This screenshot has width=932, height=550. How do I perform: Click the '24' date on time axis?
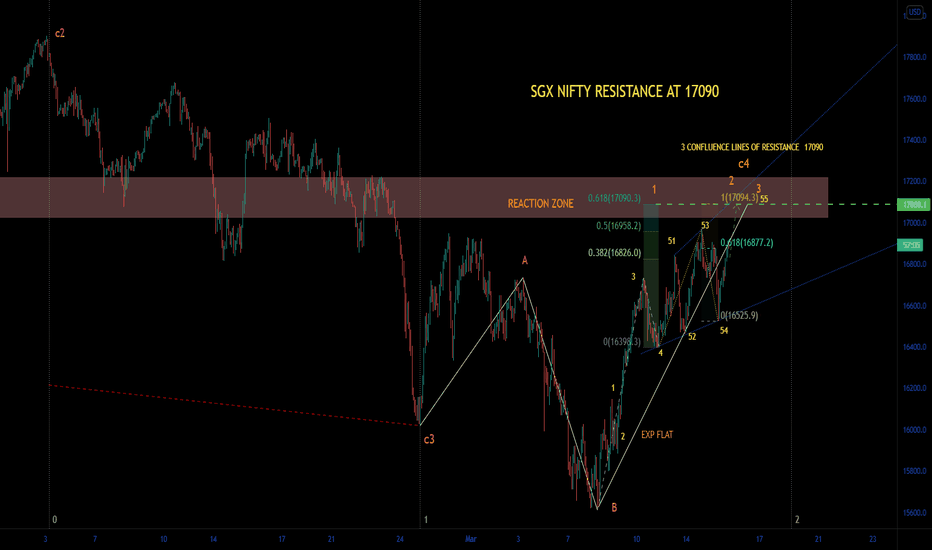pos(400,539)
